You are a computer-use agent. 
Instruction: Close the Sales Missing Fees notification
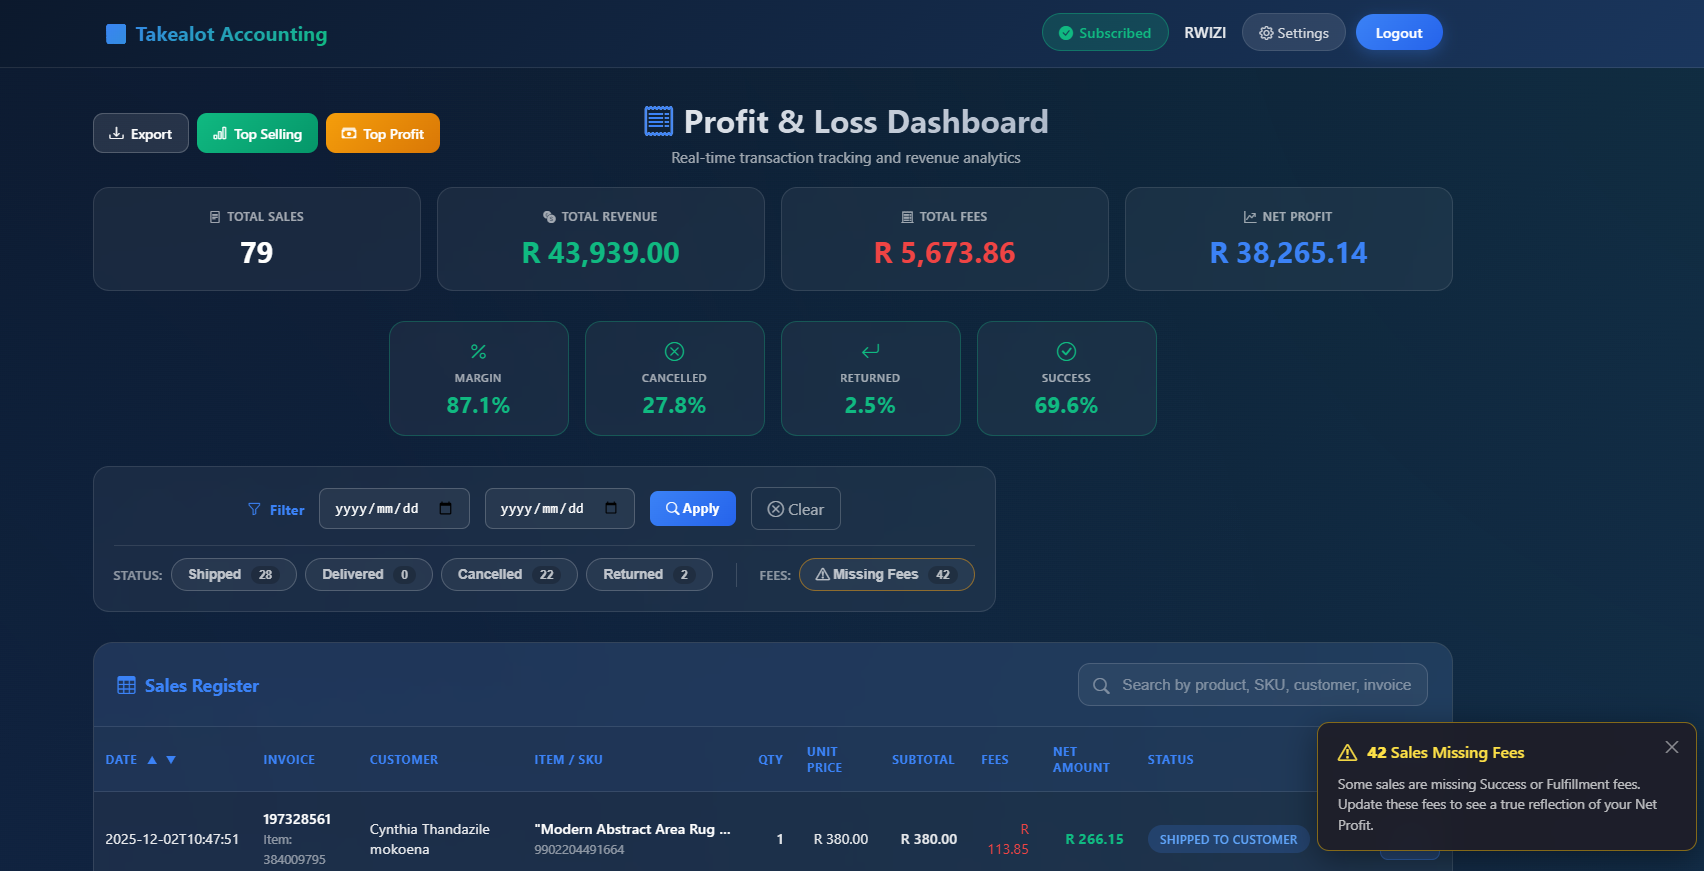coord(1672,747)
